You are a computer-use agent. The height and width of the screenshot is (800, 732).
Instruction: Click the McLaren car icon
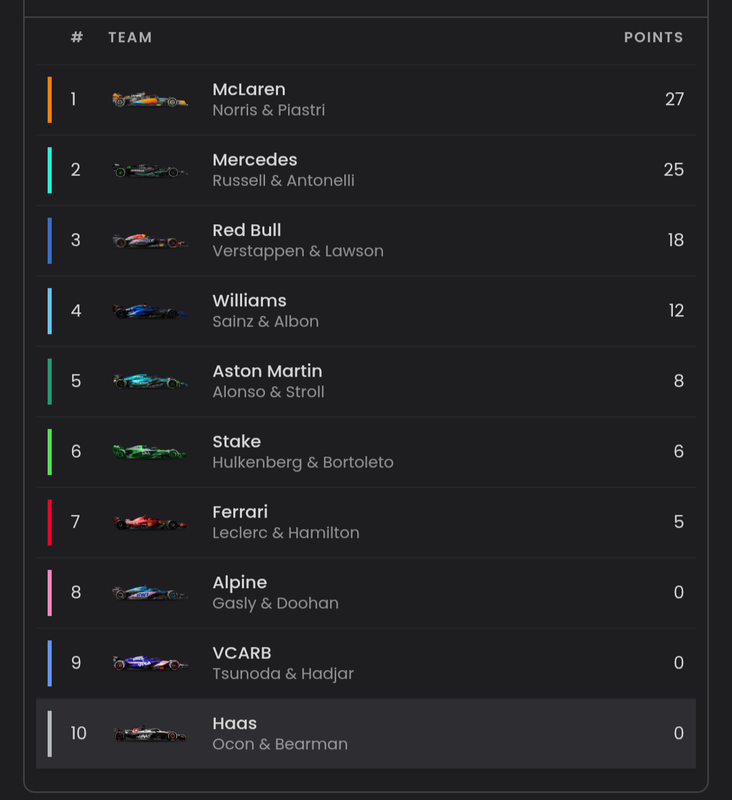click(150, 99)
